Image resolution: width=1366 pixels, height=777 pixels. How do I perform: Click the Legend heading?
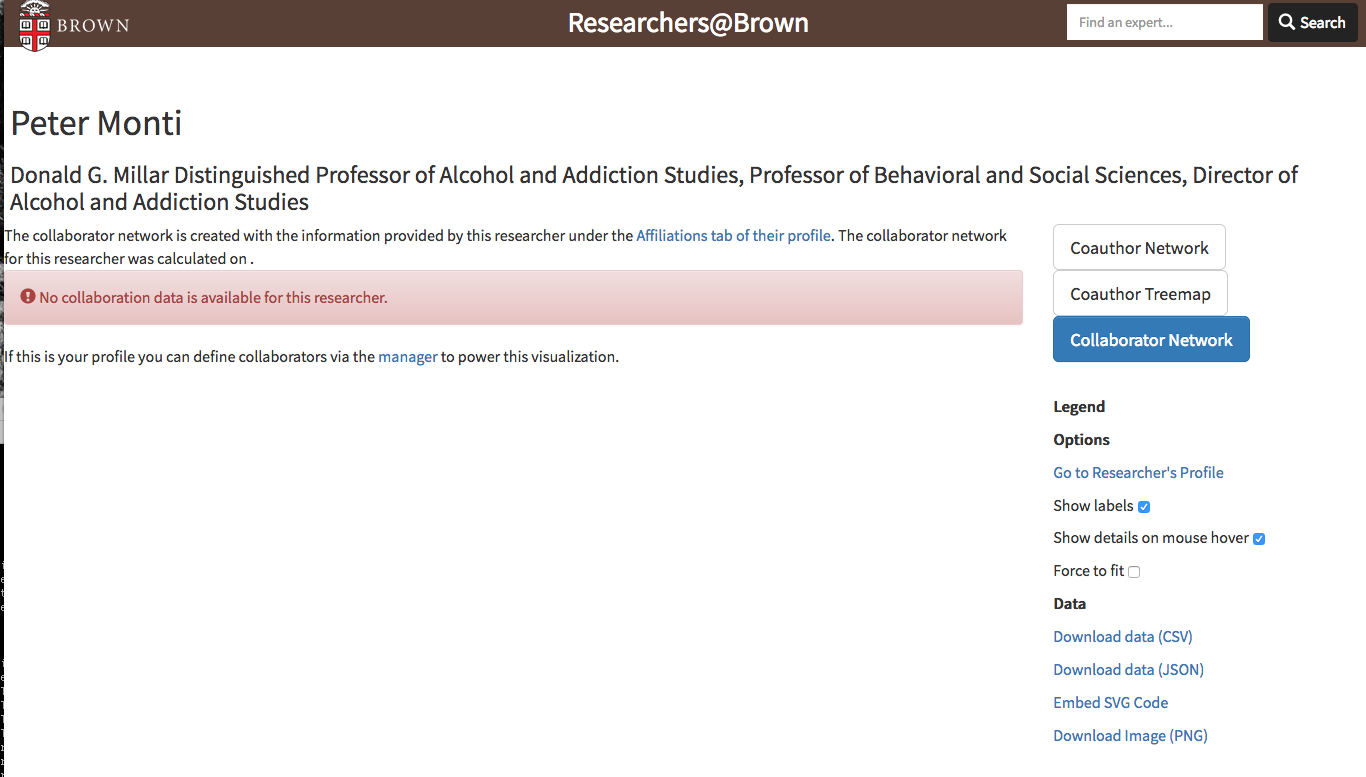(x=1079, y=407)
